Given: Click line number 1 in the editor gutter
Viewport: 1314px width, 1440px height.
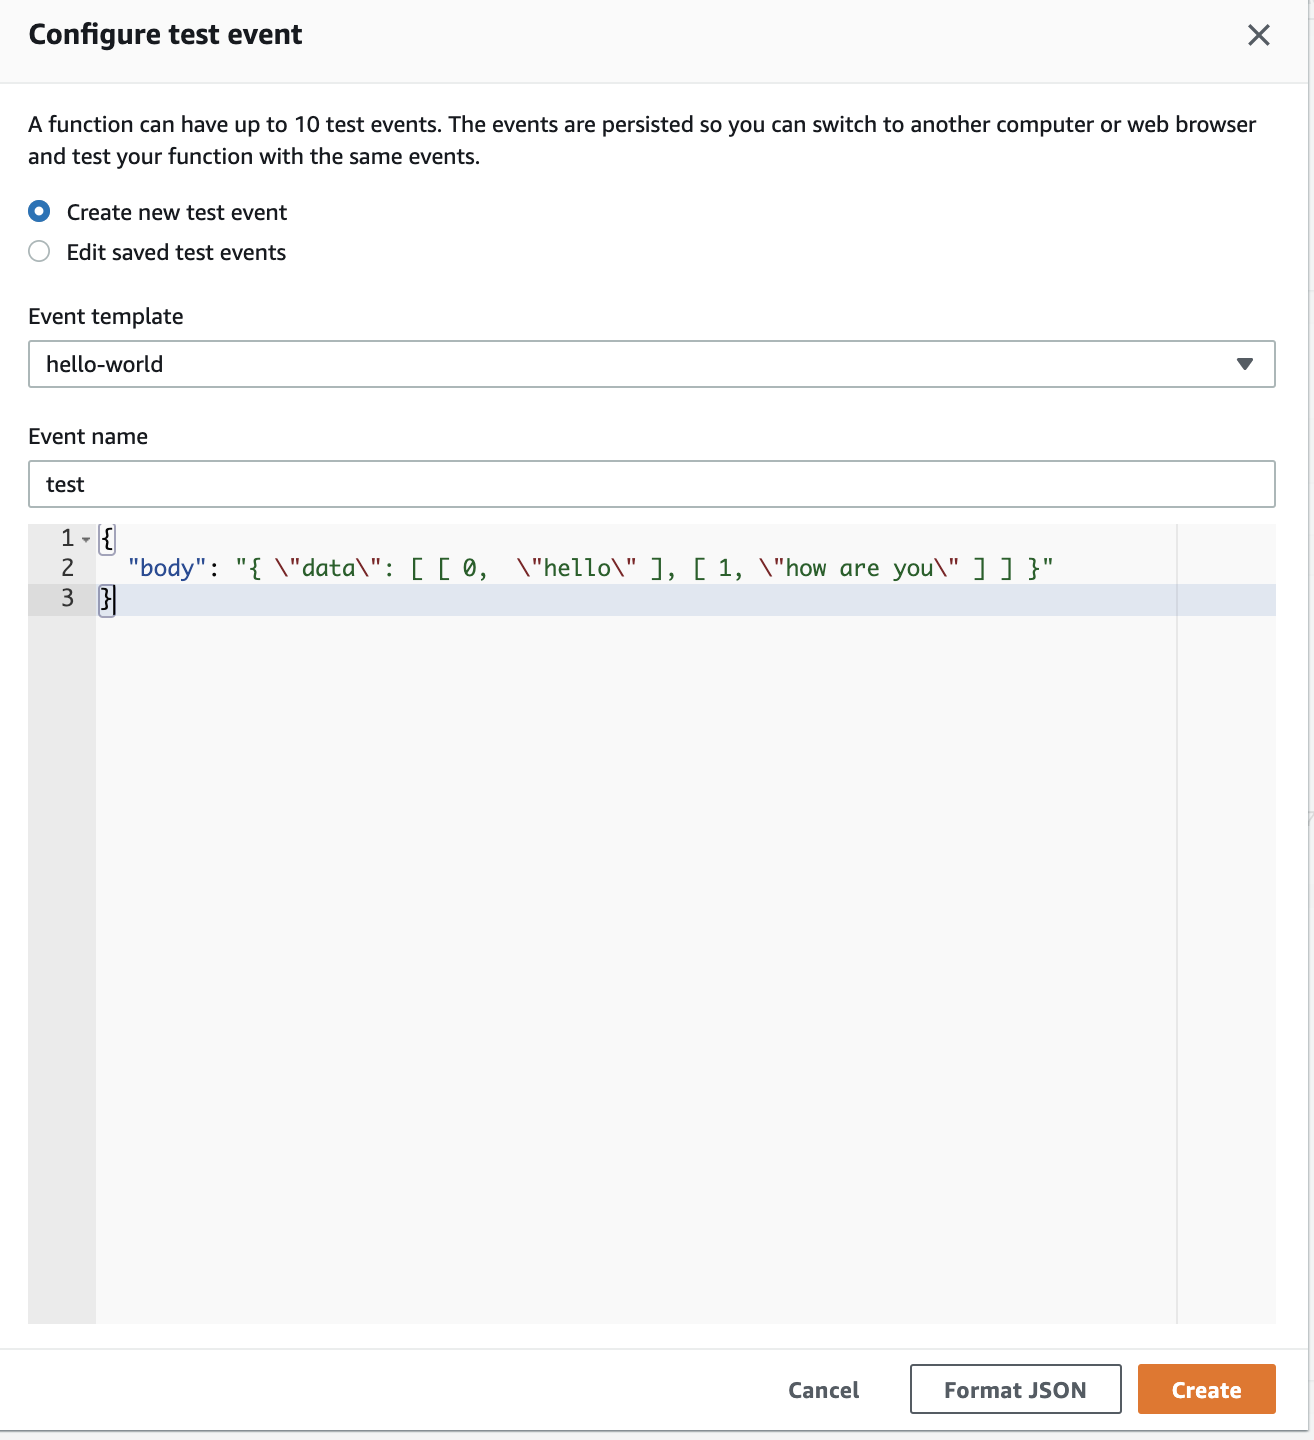Looking at the screenshot, I should [x=67, y=538].
